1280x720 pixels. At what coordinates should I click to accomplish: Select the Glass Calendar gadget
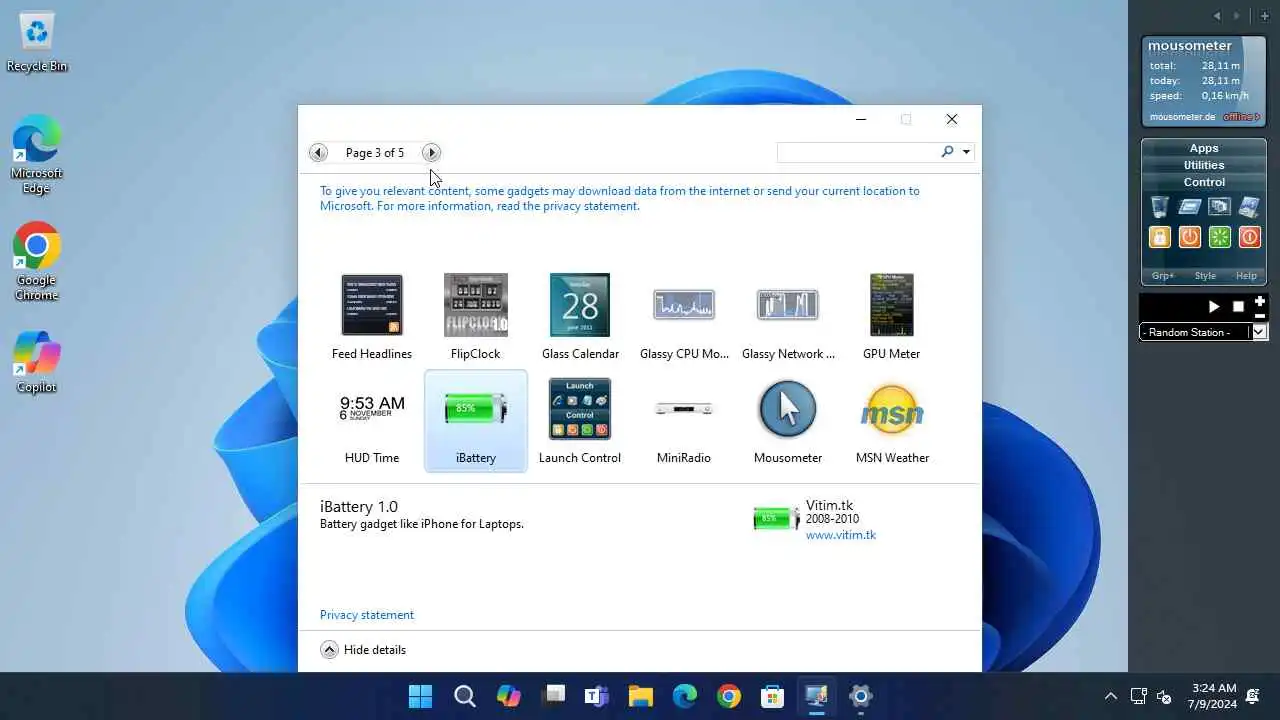[580, 316]
